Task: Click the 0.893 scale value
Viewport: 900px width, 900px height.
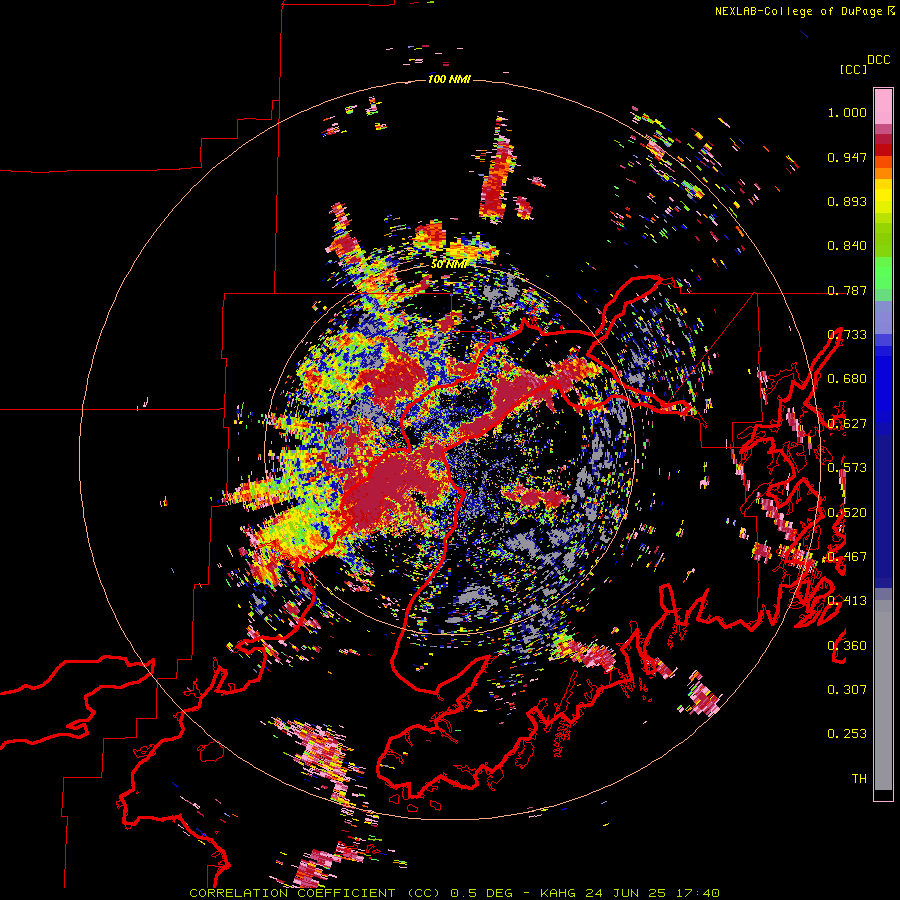Action: click(847, 201)
